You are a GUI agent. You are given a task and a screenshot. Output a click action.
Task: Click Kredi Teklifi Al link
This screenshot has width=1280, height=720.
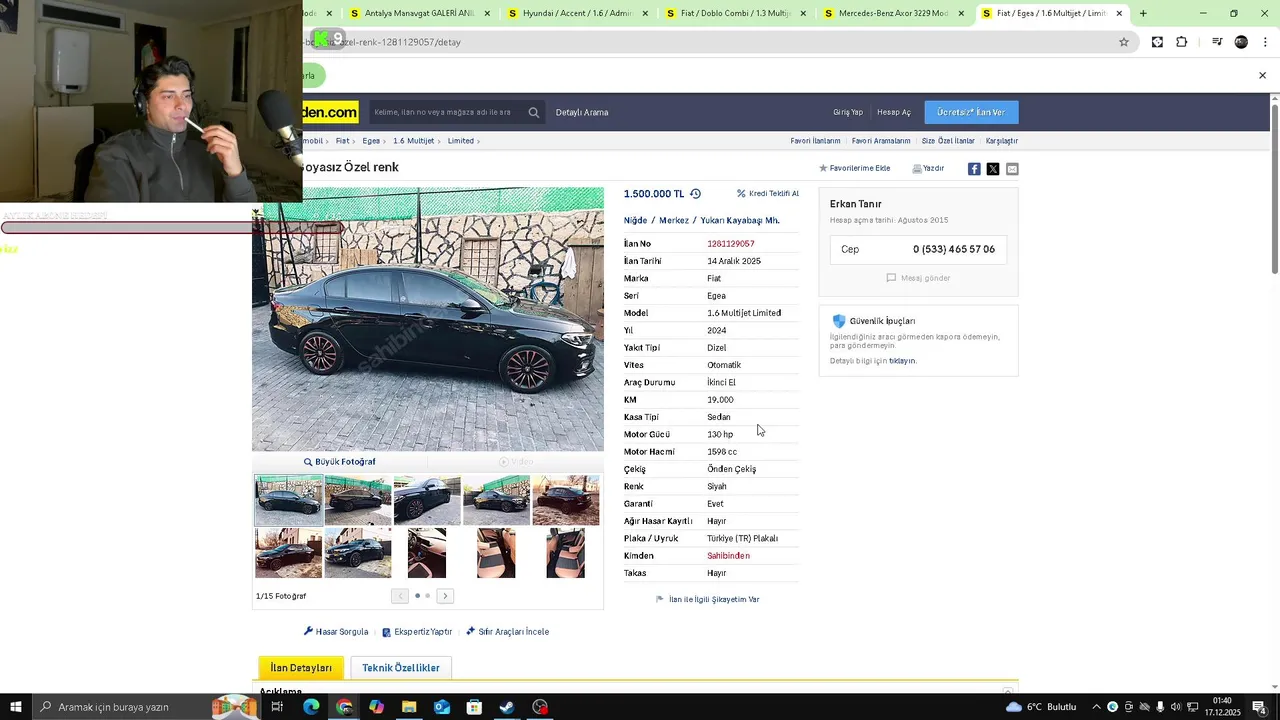click(x=768, y=194)
